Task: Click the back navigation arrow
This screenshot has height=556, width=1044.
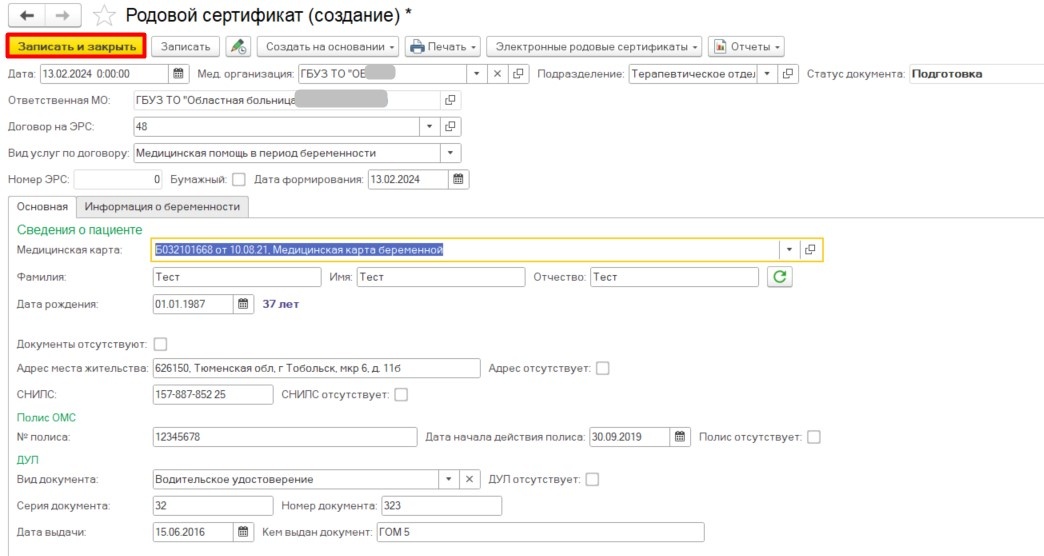Action: pos(25,15)
